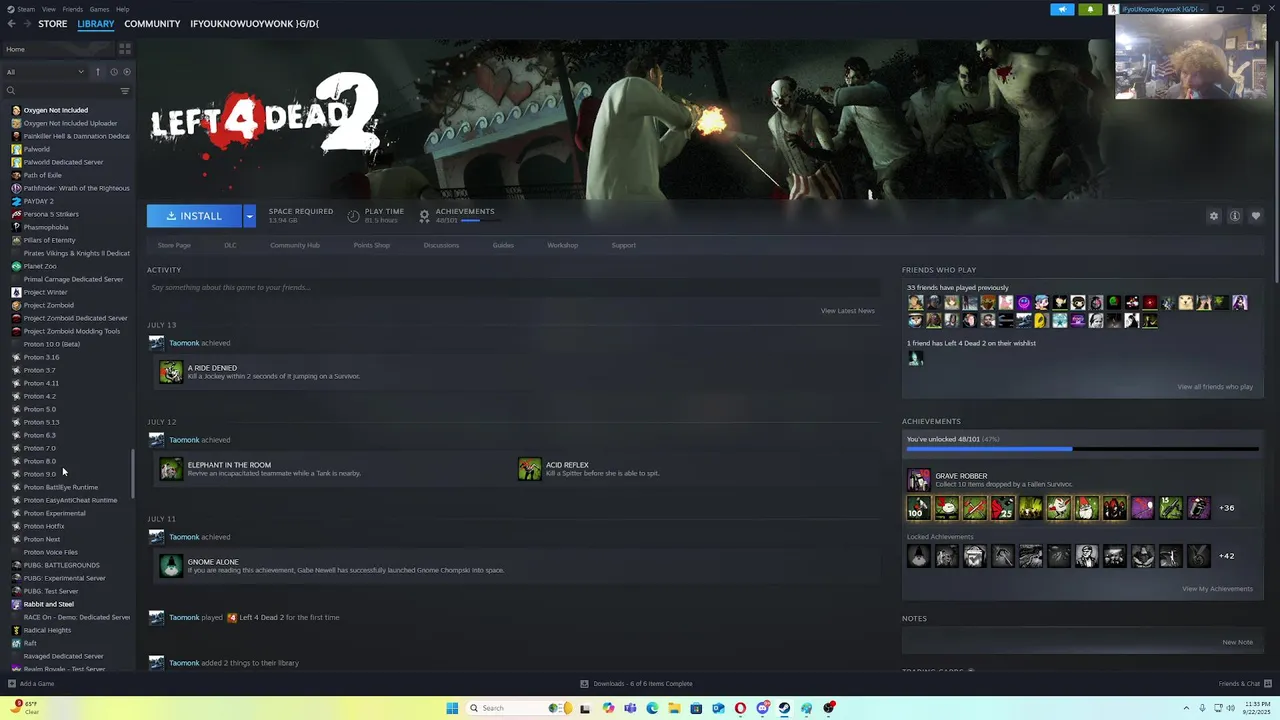This screenshot has width=1280, height=720.
Task: Go to the STORE tab
Action: coord(53,24)
